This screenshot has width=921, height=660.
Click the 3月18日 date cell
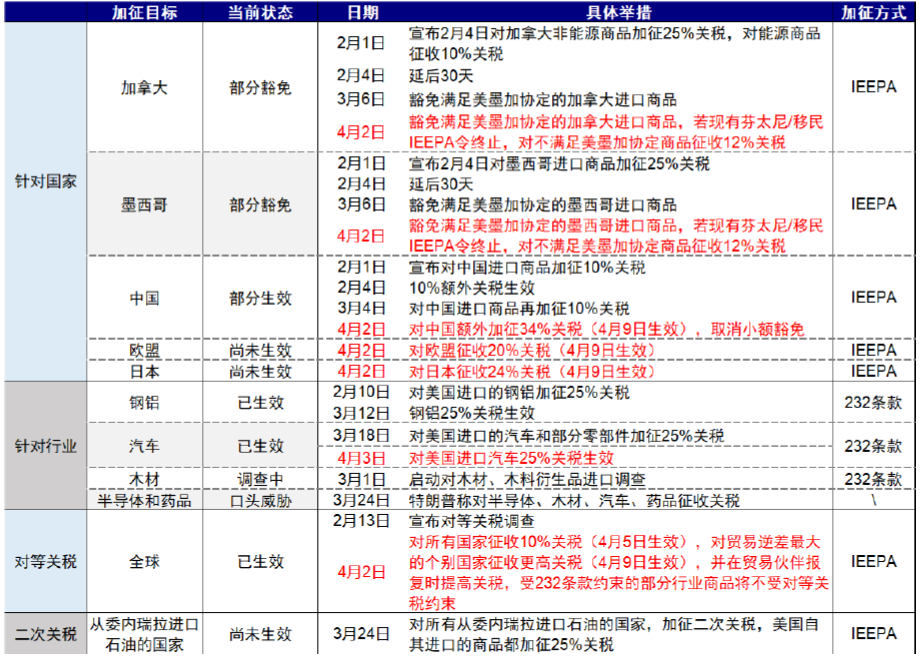[361, 436]
